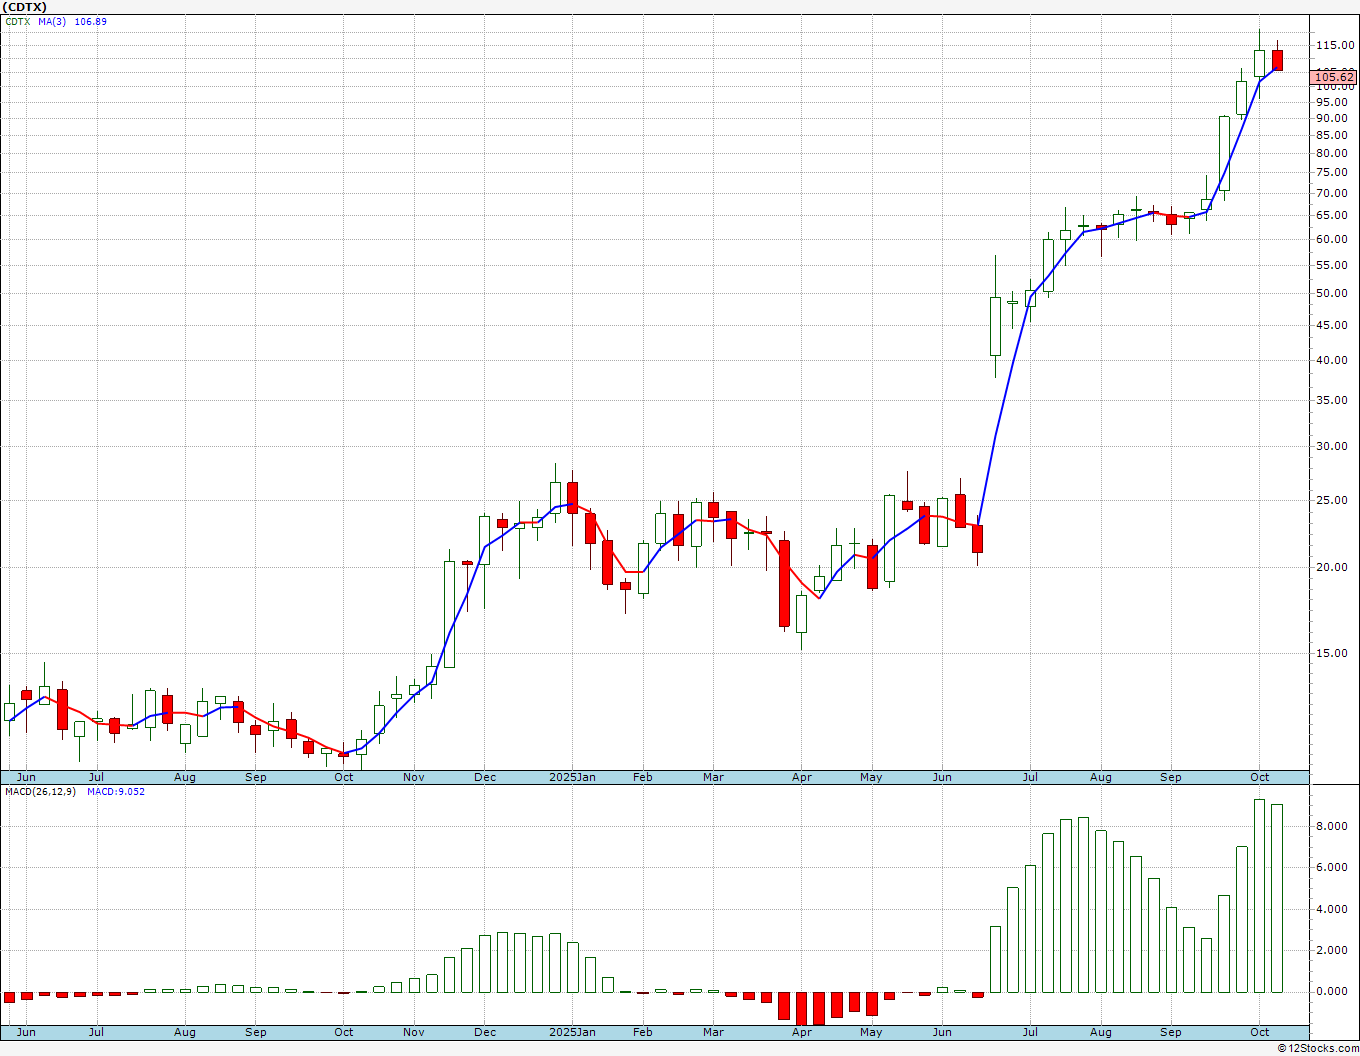Click Feb on the price chart time axis
1360x1056 pixels.
pyautogui.click(x=643, y=777)
